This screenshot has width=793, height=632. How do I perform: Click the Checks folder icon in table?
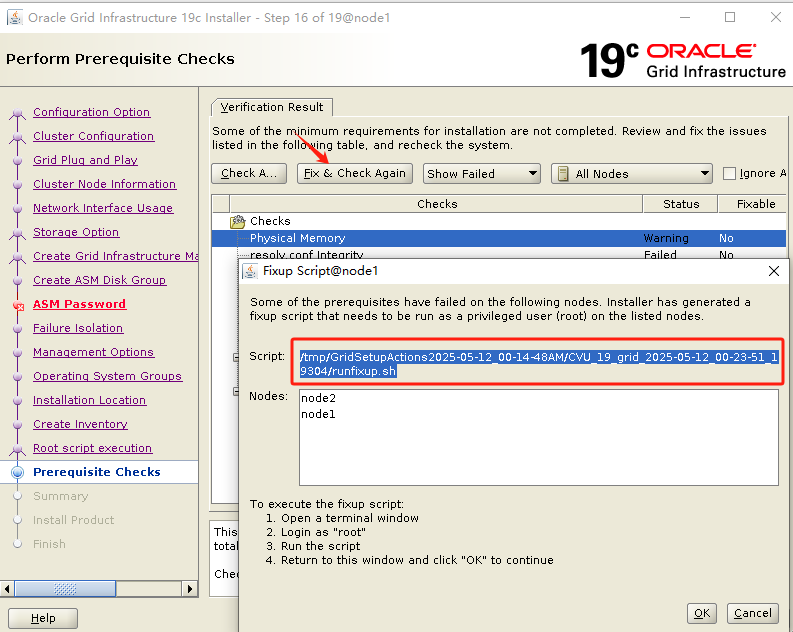237,221
